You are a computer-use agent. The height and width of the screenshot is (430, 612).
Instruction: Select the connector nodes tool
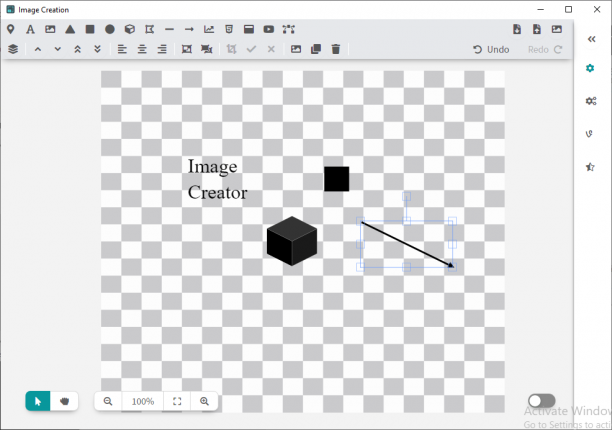(288, 29)
